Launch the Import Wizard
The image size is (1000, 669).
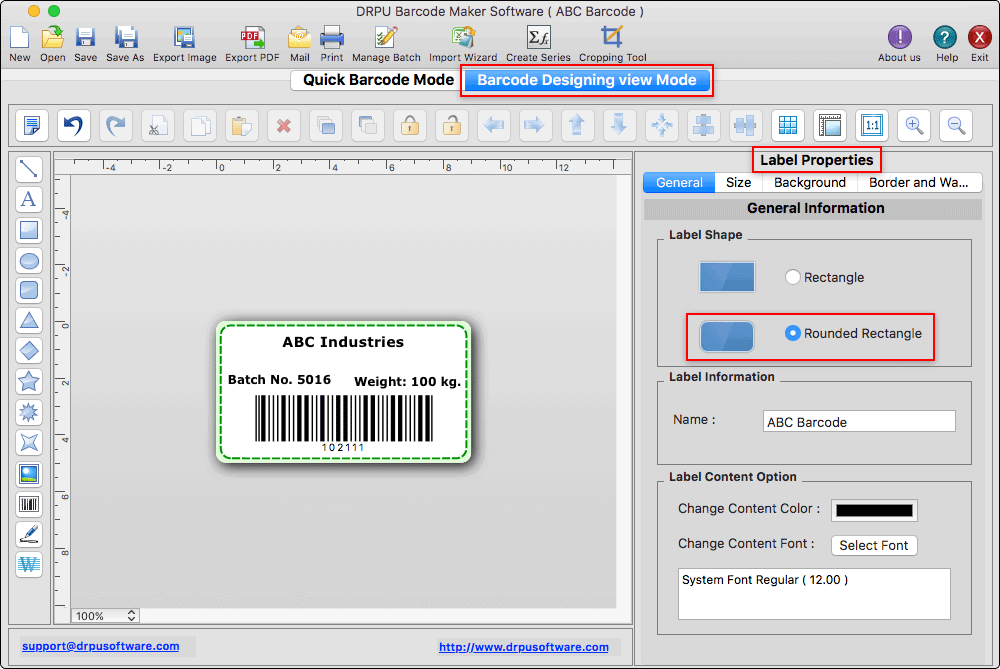[x=463, y=43]
